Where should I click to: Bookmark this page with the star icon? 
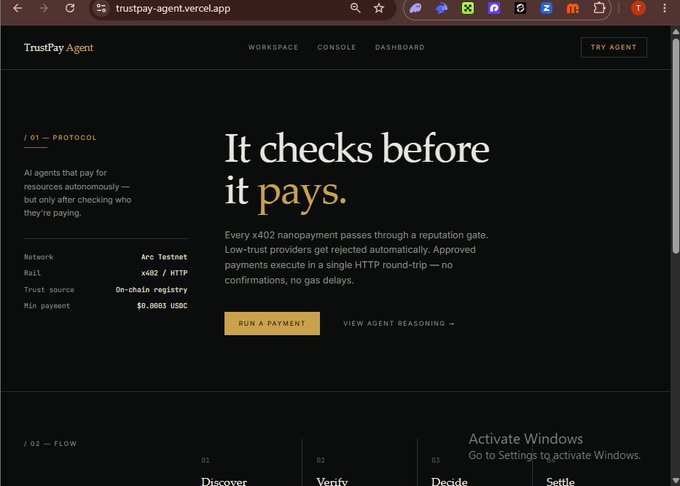[x=379, y=8]
